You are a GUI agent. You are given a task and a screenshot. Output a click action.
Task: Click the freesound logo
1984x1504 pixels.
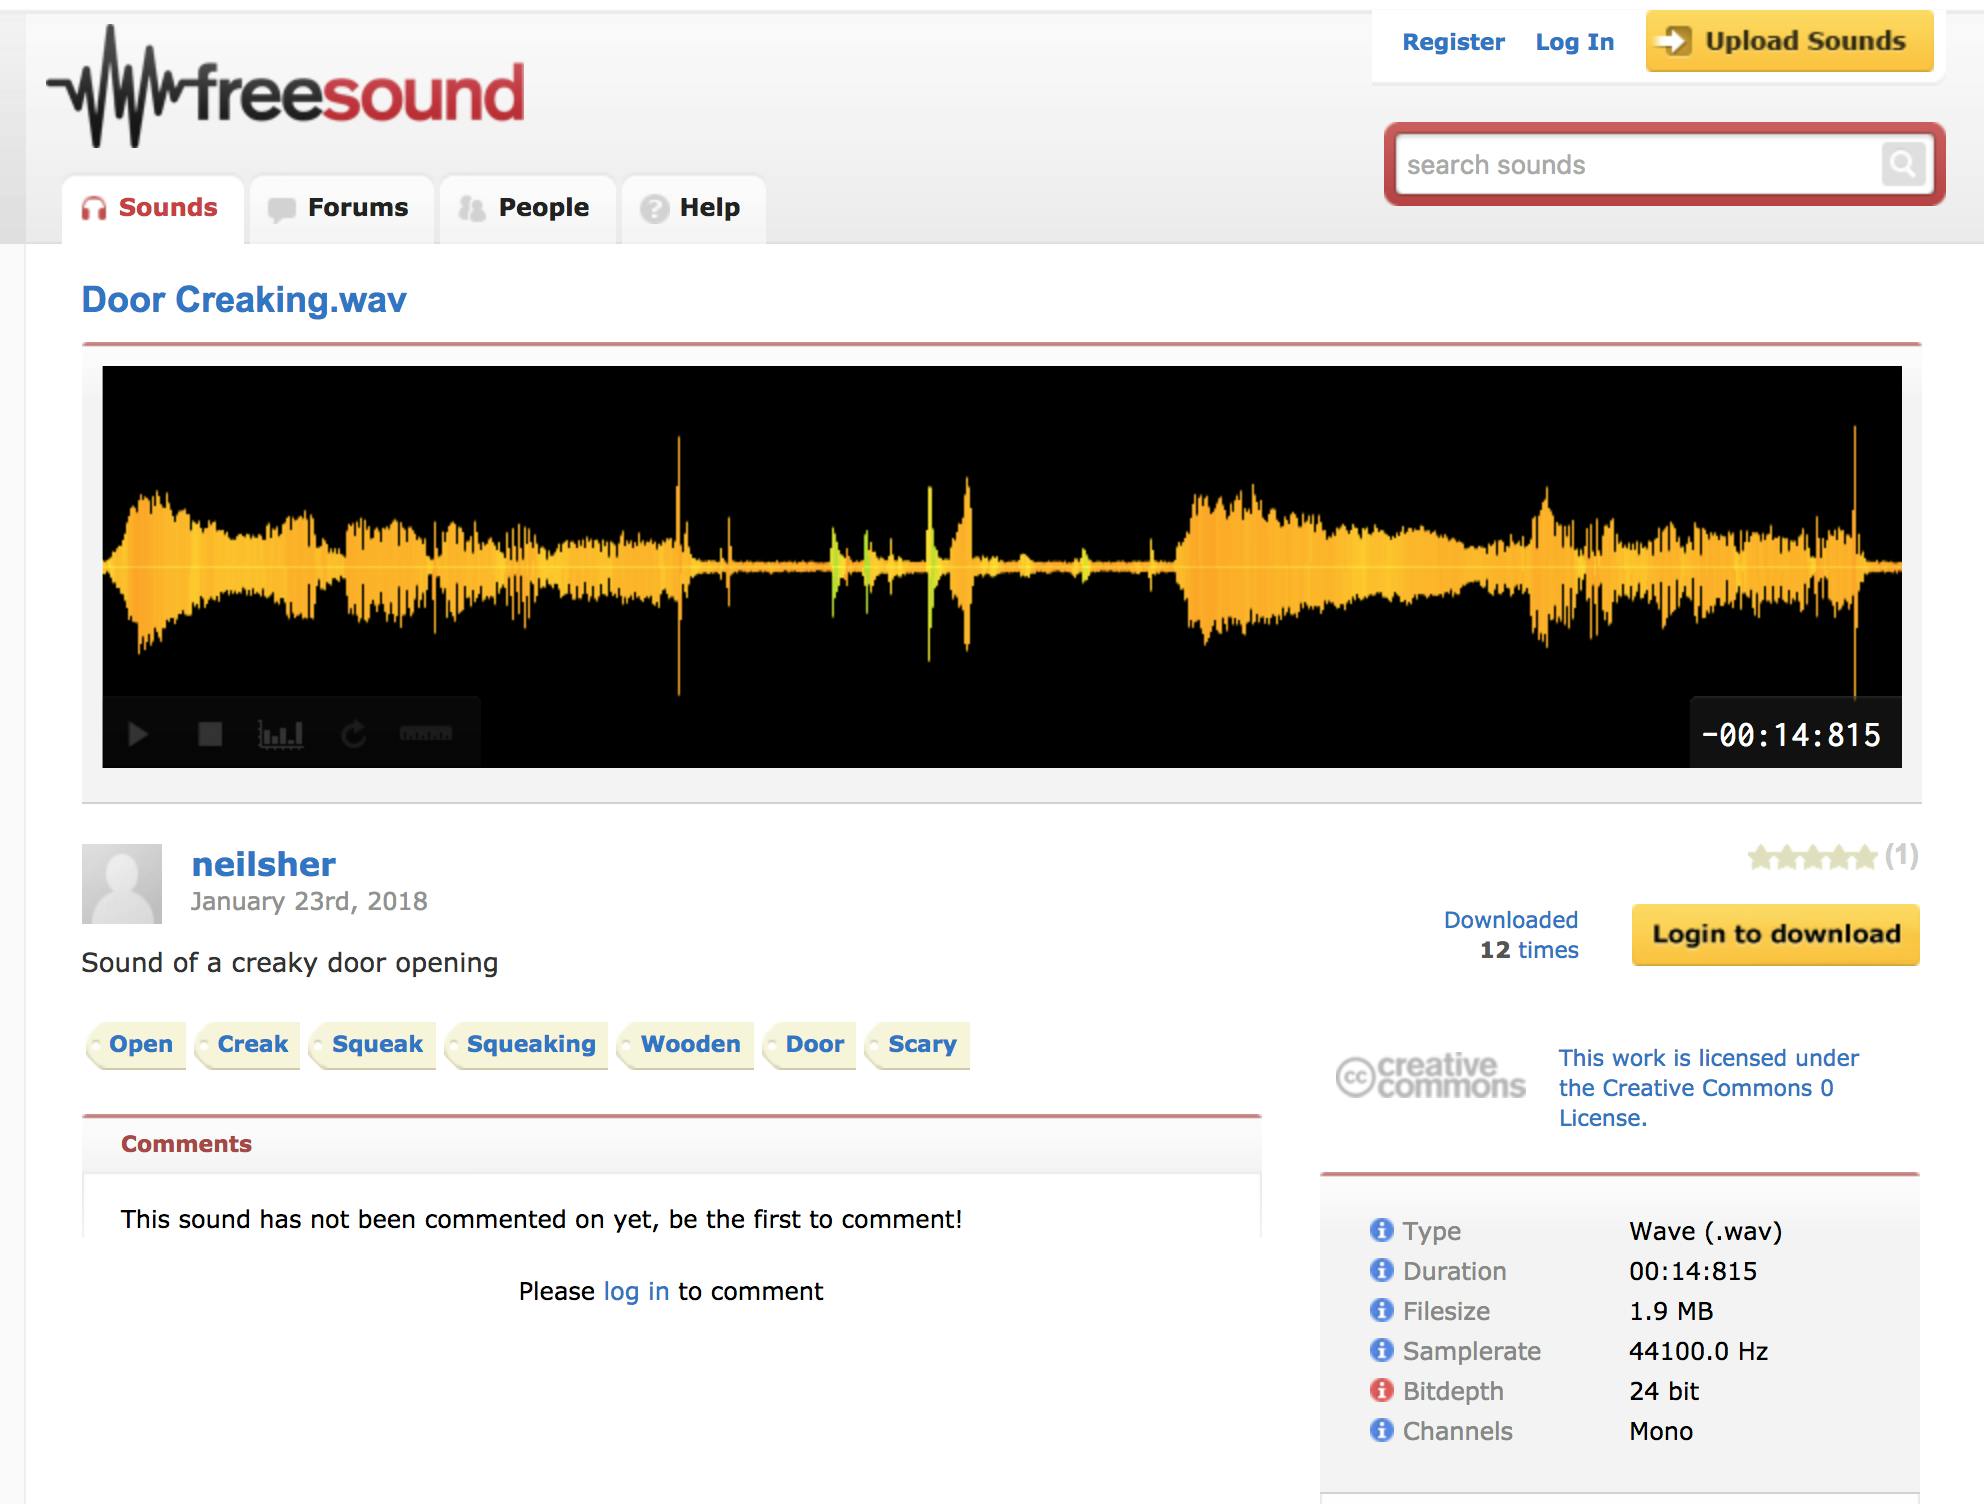286,90
